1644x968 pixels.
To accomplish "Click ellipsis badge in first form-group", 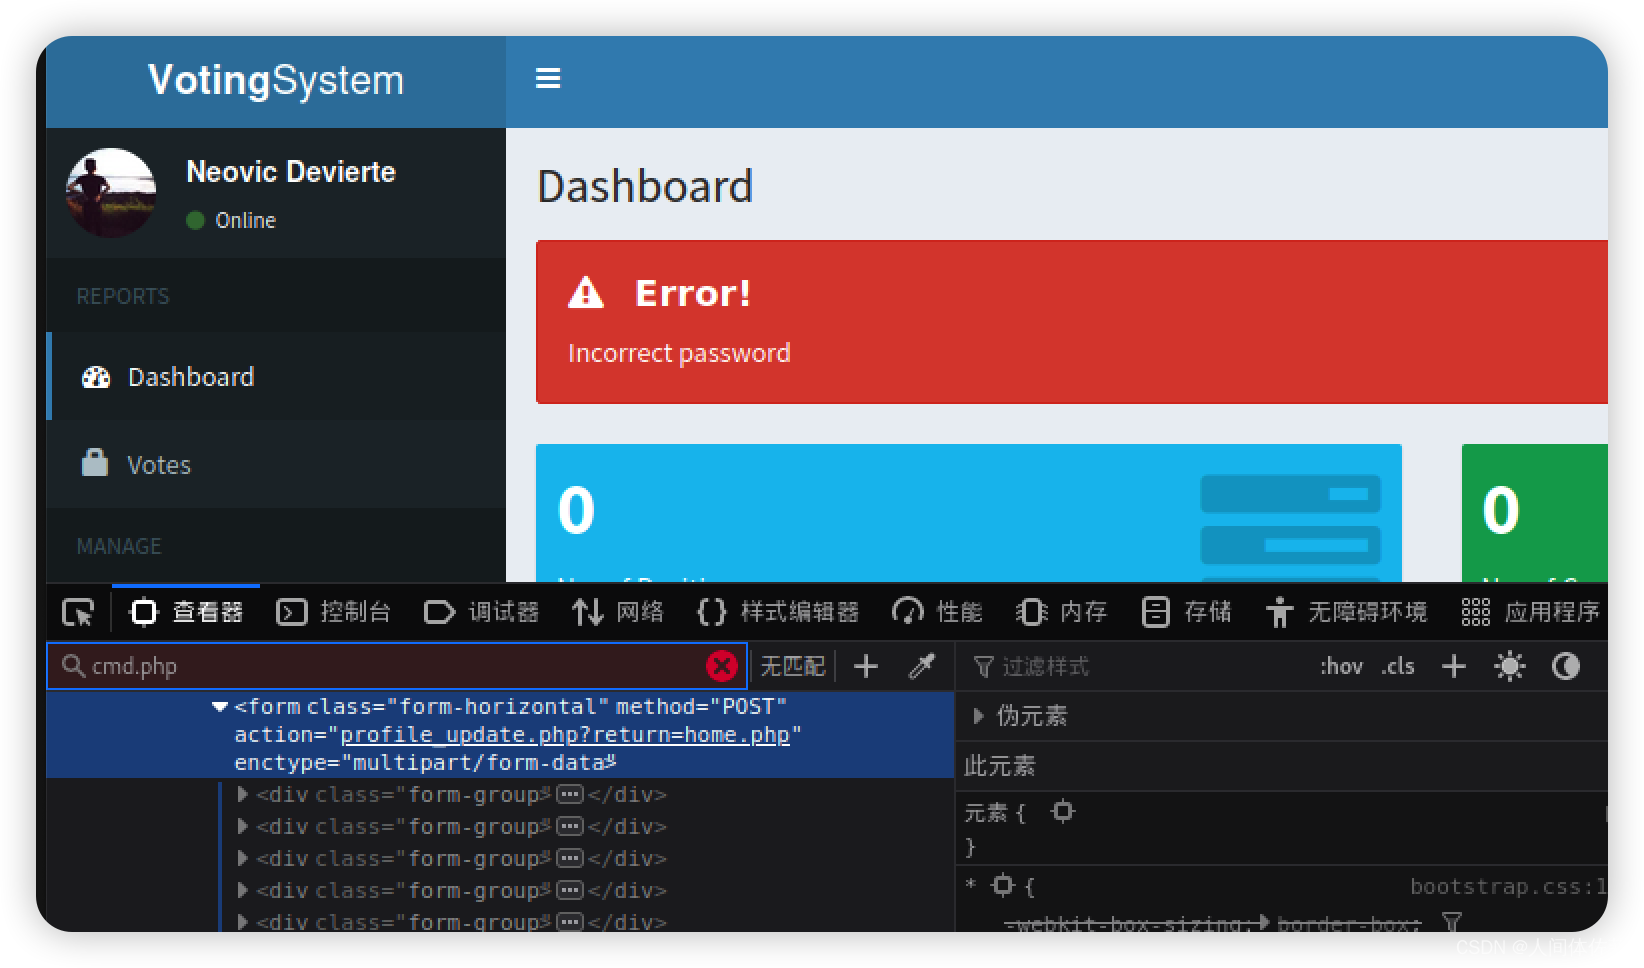I will tap(570, 796).
